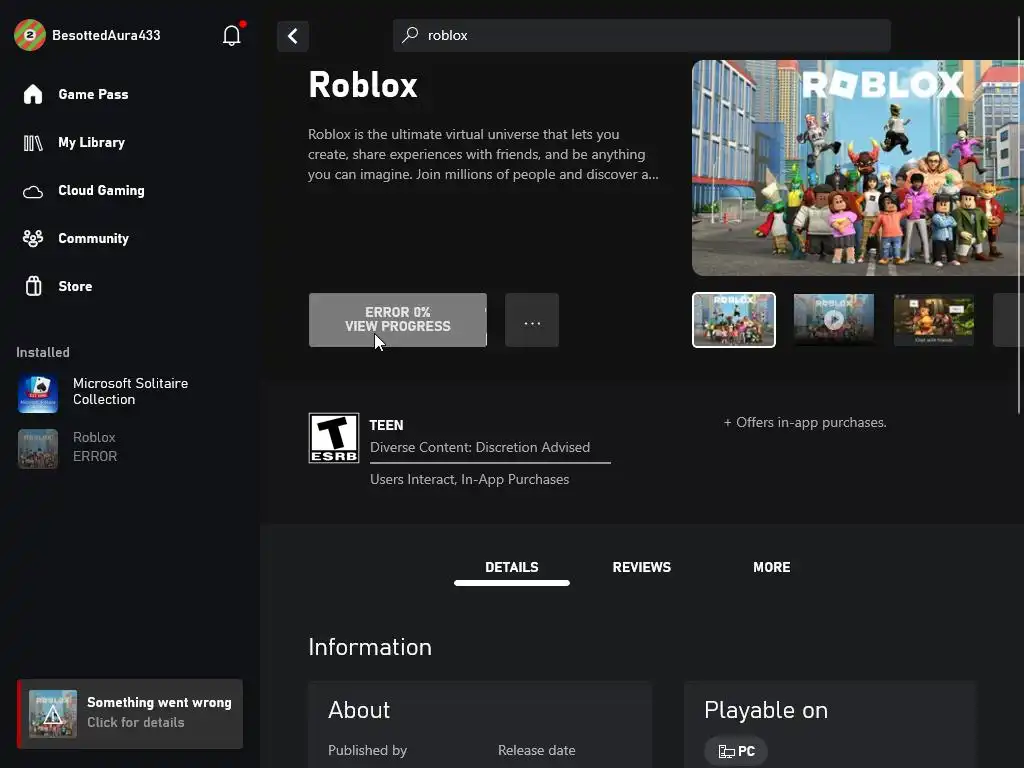Click the PC platform icon
This screenshot has width=1024, height=768.
[726, 752]
